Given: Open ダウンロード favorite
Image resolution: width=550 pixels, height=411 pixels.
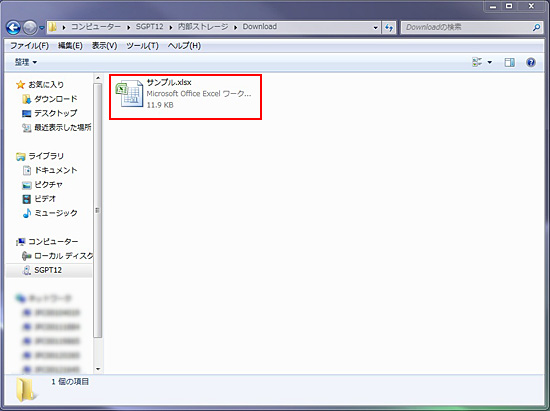Looking at the screenshot, I should [x=56, y=99].
